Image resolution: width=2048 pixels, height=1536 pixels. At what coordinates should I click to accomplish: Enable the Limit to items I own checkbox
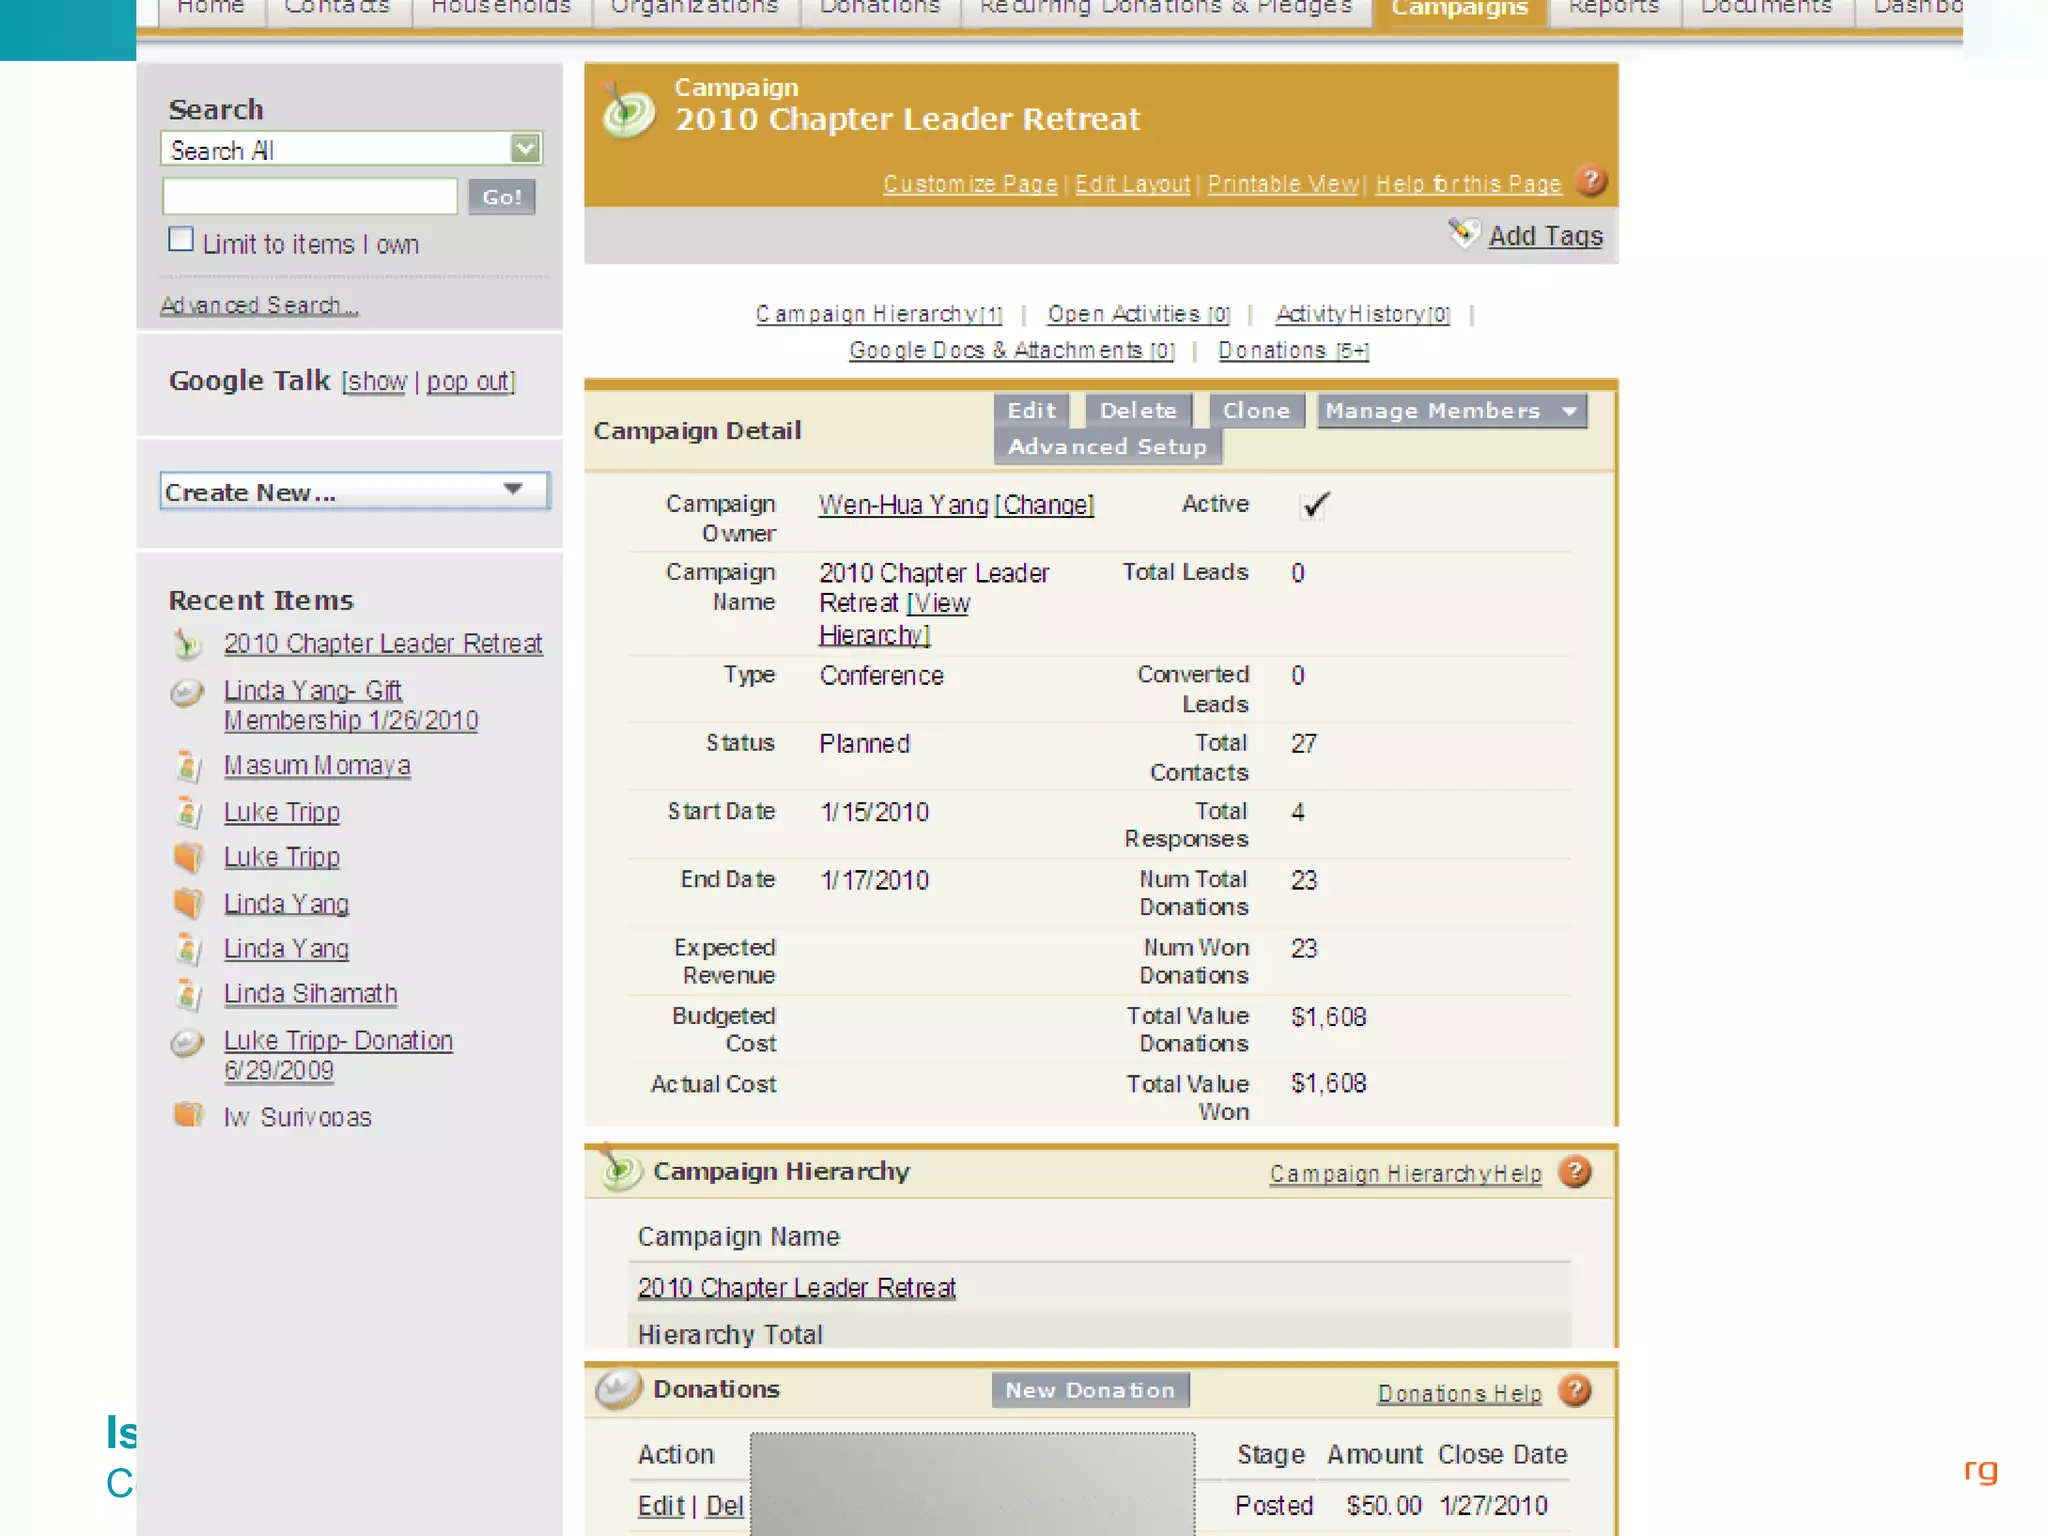(x=181, y=240)
